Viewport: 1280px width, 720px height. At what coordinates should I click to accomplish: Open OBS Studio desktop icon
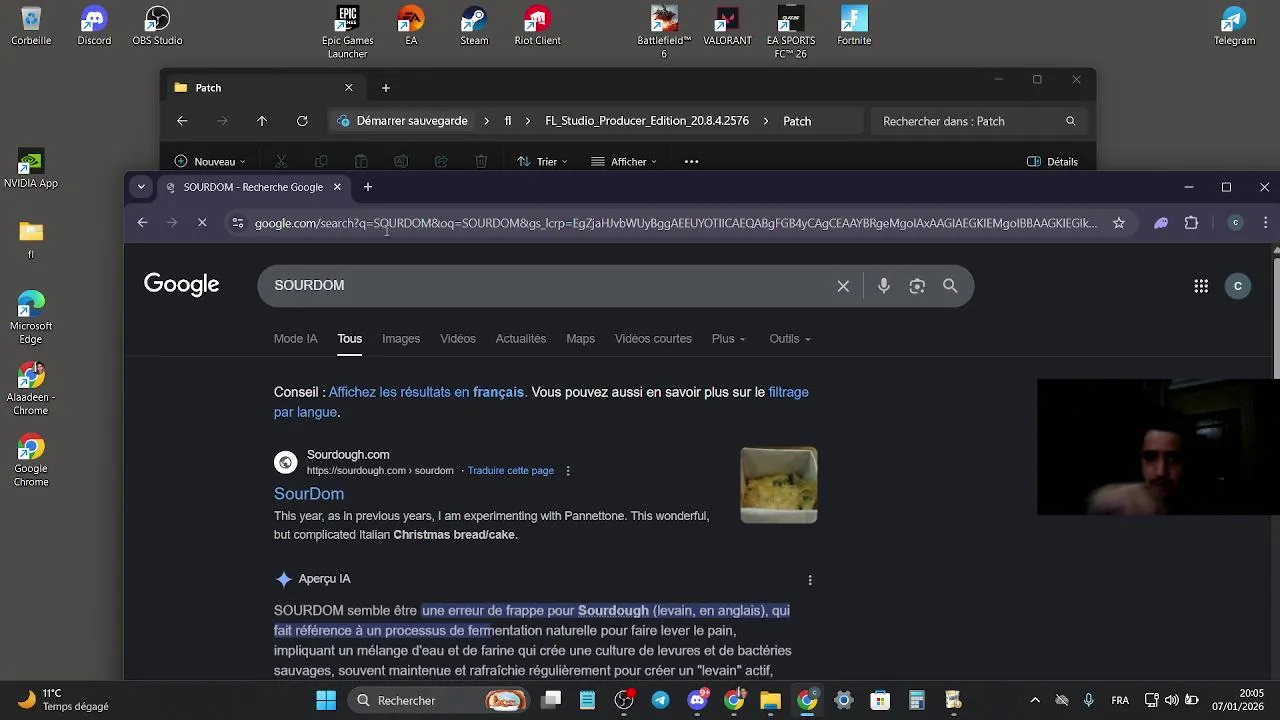click(x=157, y=27)
